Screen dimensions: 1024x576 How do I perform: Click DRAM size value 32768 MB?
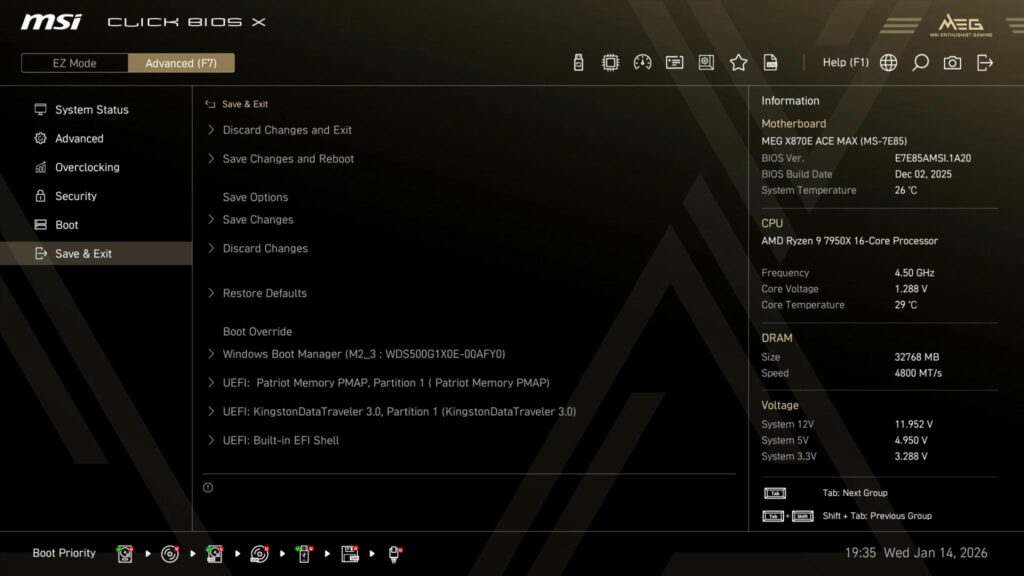pyautogui.click(x=916, y=357)
